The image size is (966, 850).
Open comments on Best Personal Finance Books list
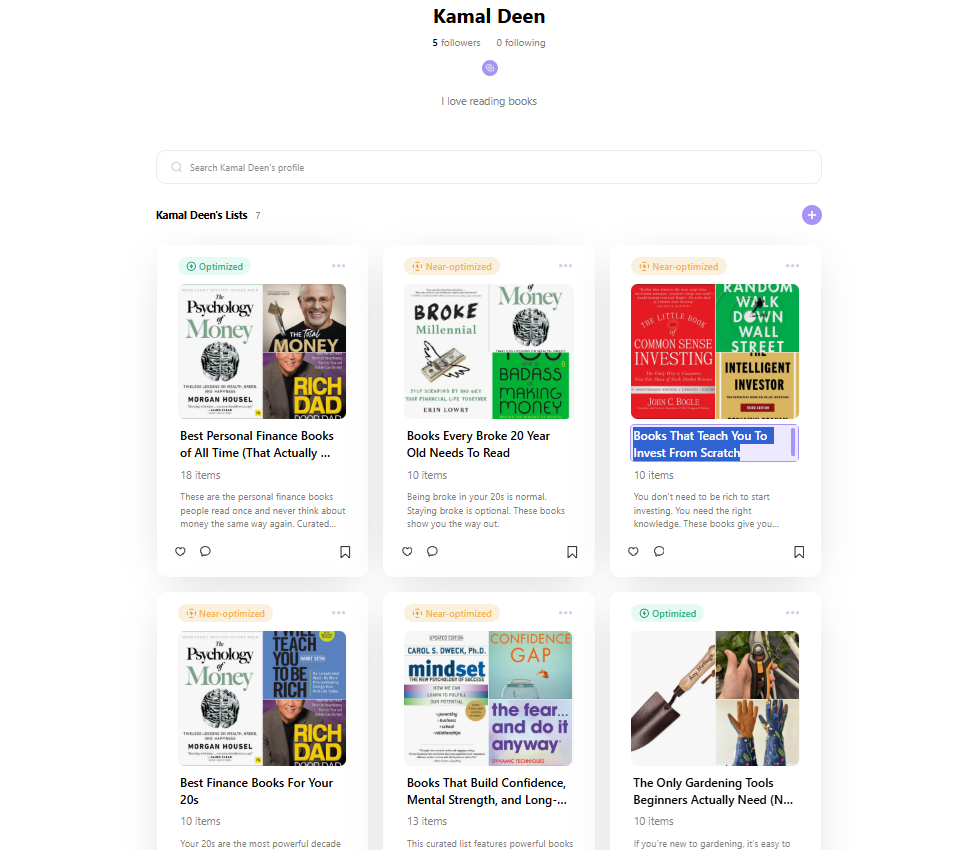[205, 551]
